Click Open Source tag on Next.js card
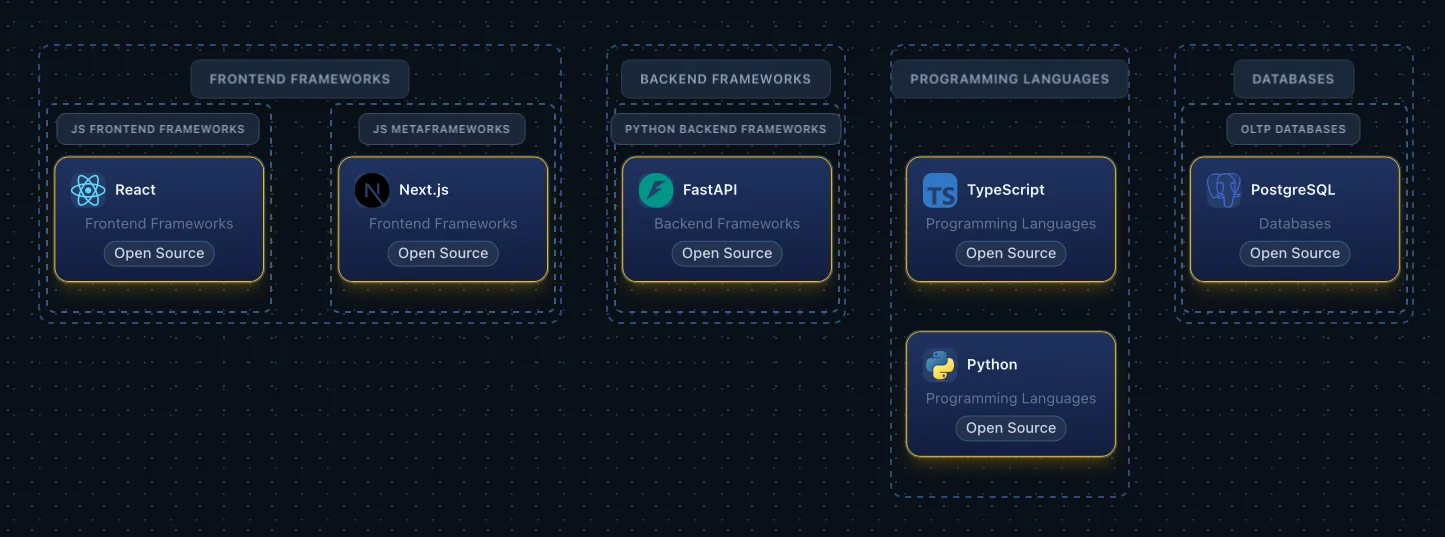1445x537 pixels. click(443, 253)
